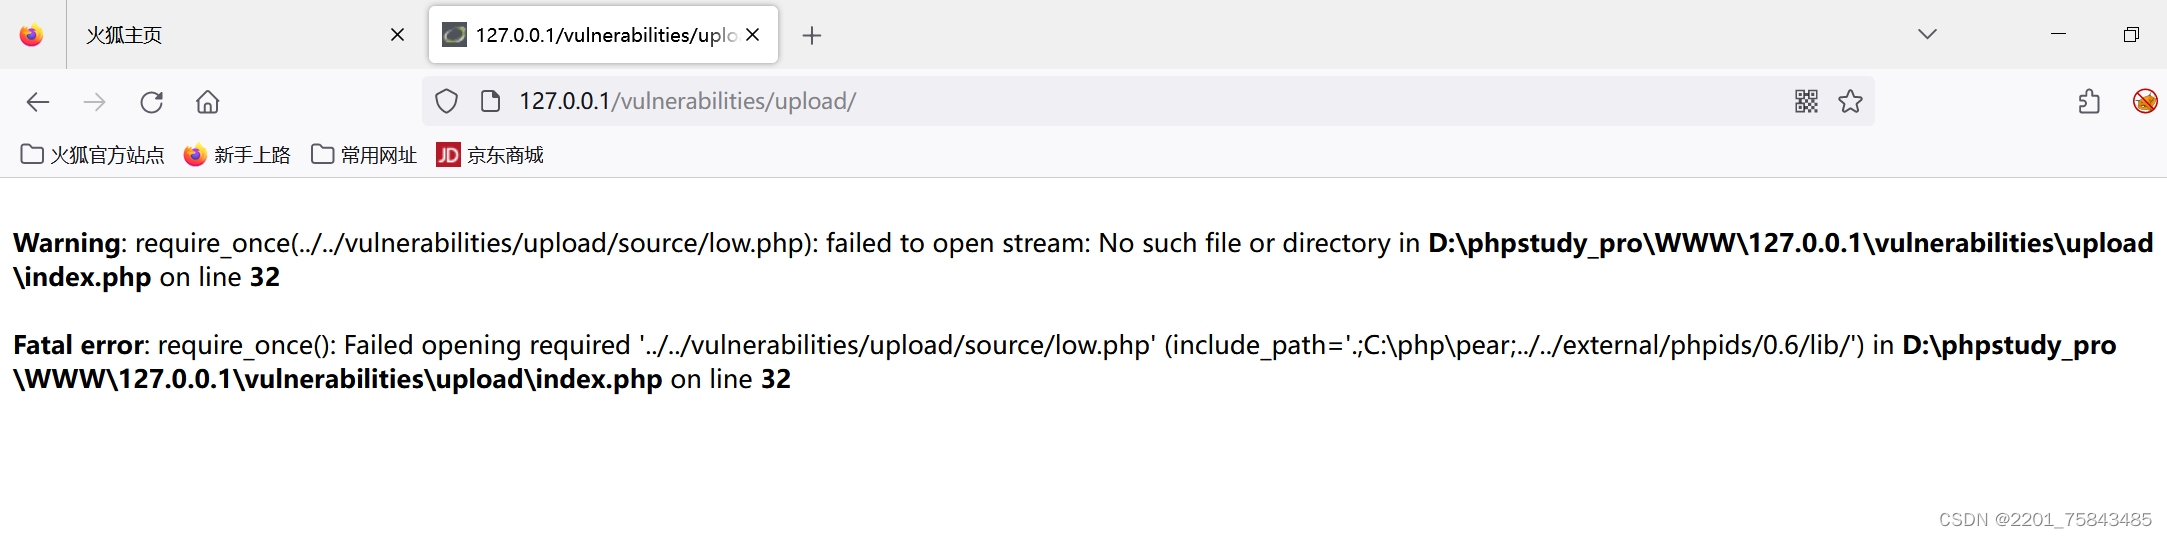Close the 127.0.0.1 vulnerabilities tab
The height and width of the screenshot is (538, 2167).
click(x=753, y=35)
